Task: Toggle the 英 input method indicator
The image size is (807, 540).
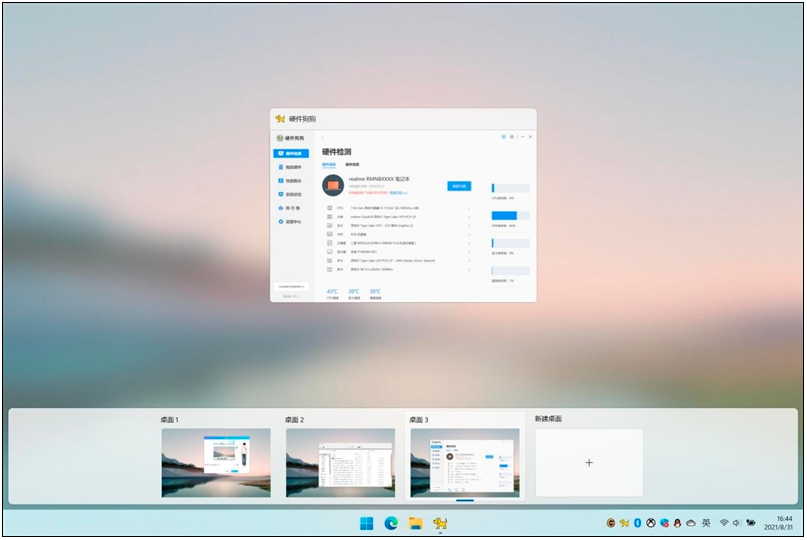Action: [x=706, y=523]
